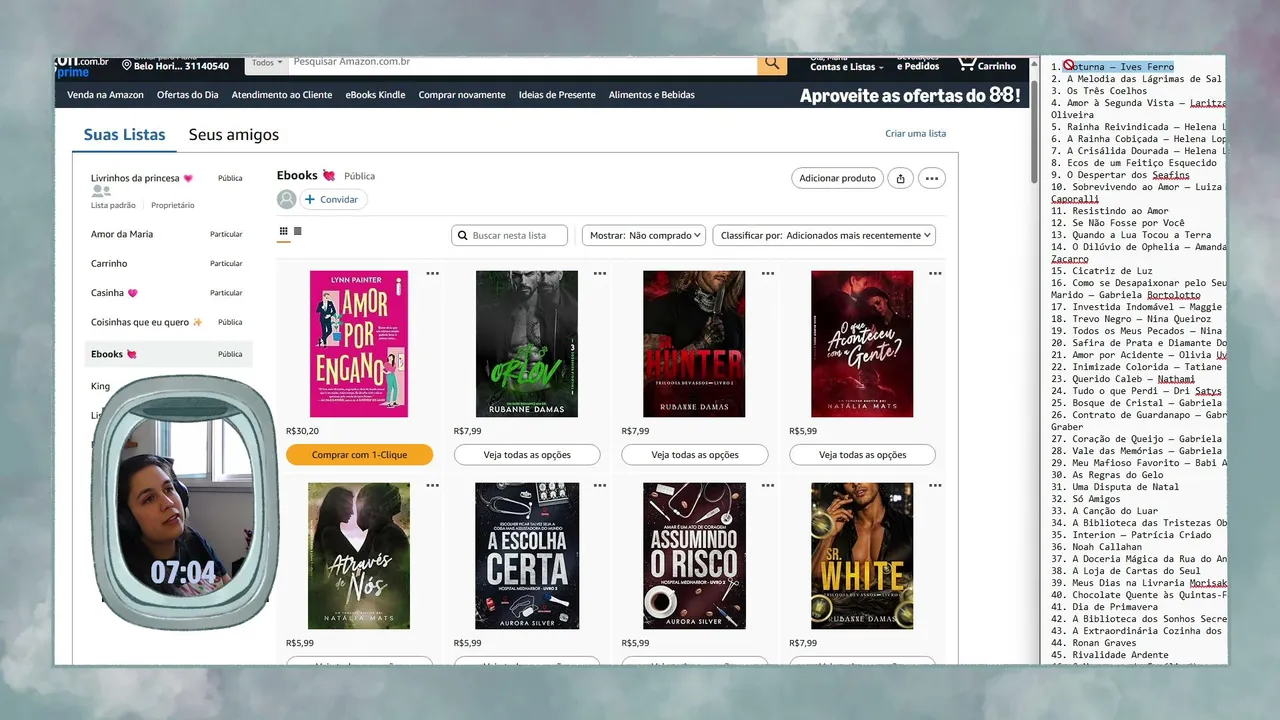
Task: Click the share icon for Ebooks list
Action: pos(901,178)
